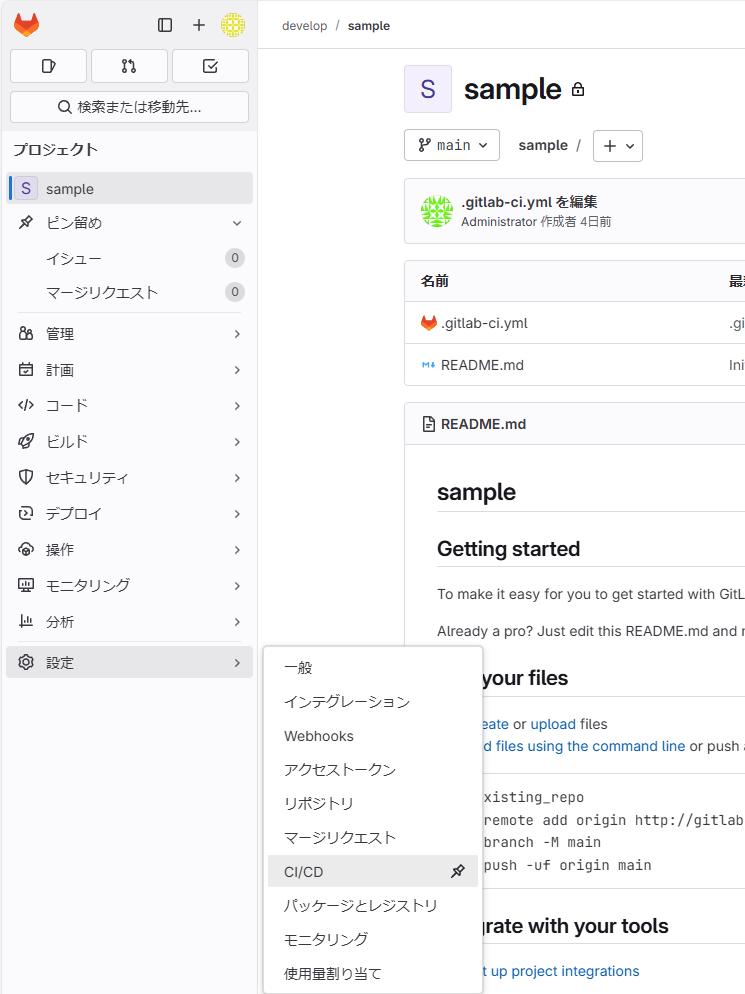Click the private project lock icon

click(578, 89)
